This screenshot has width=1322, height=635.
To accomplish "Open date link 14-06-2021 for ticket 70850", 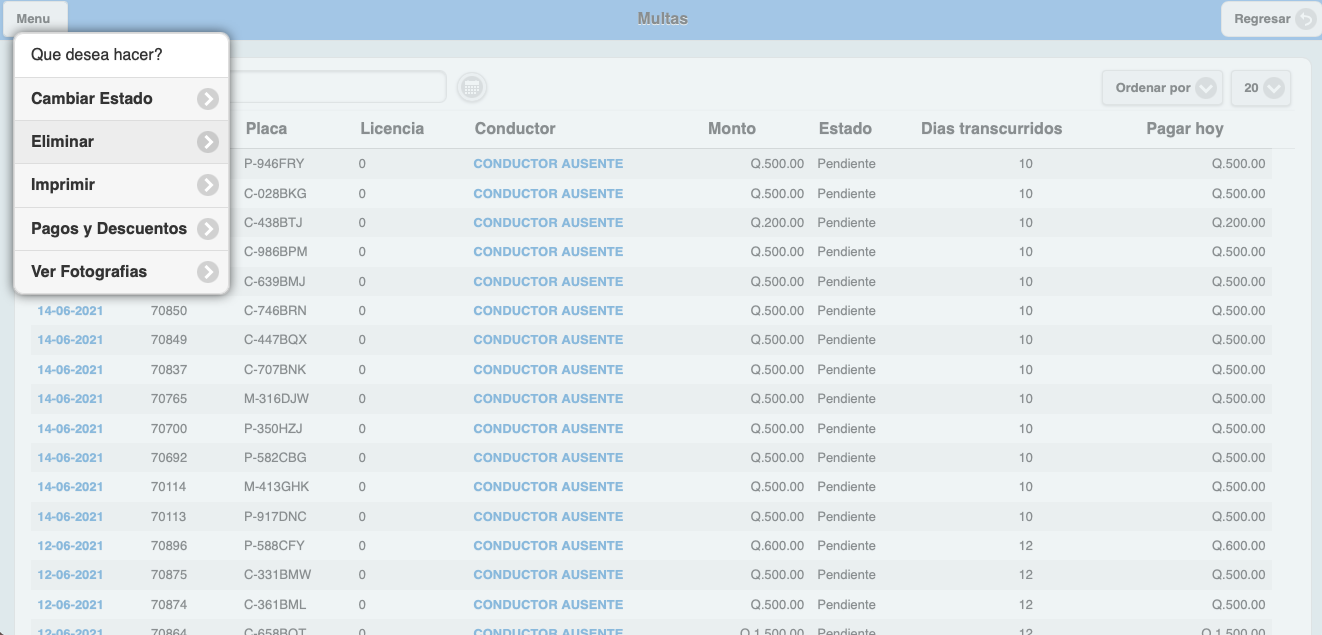I will tap(70, 311).
